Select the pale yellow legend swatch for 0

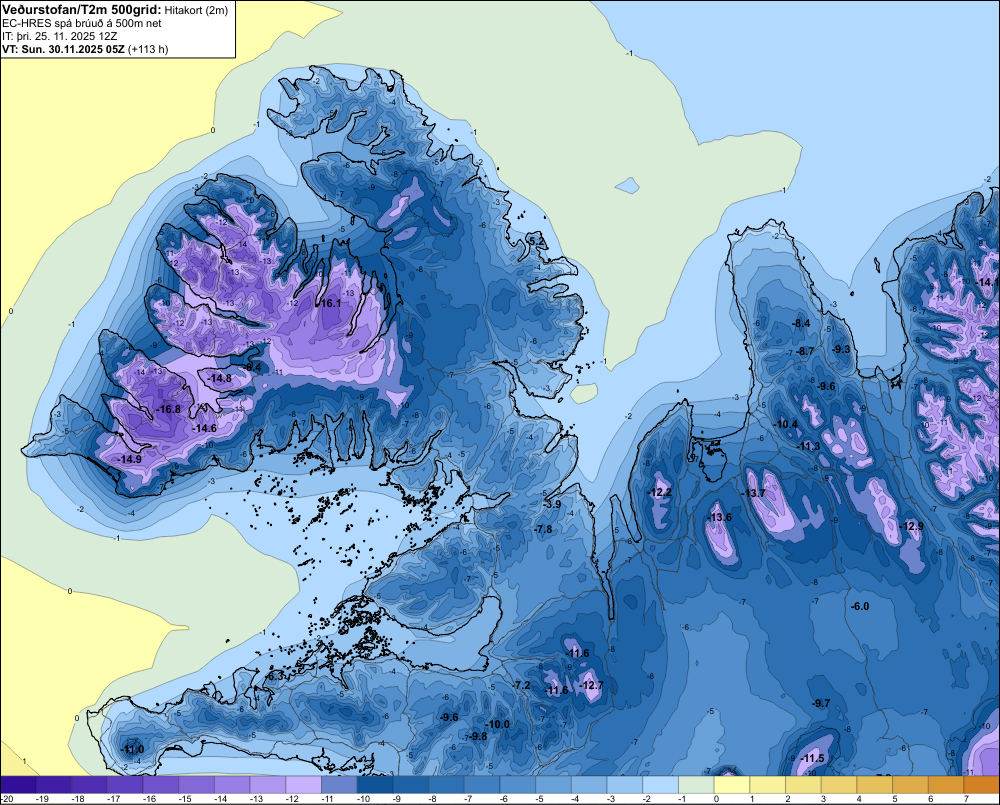click(732, 785)
